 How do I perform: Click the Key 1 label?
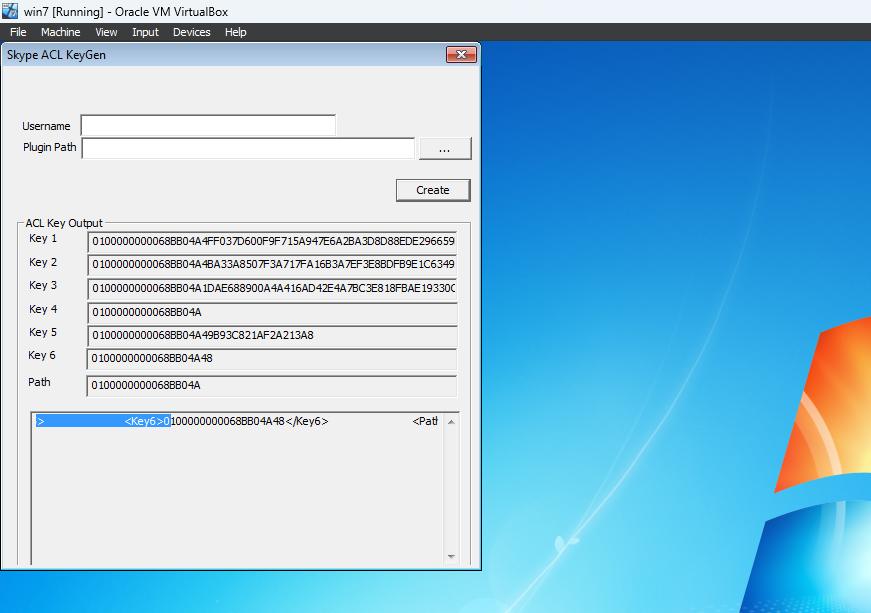click(x=43, y=239)
